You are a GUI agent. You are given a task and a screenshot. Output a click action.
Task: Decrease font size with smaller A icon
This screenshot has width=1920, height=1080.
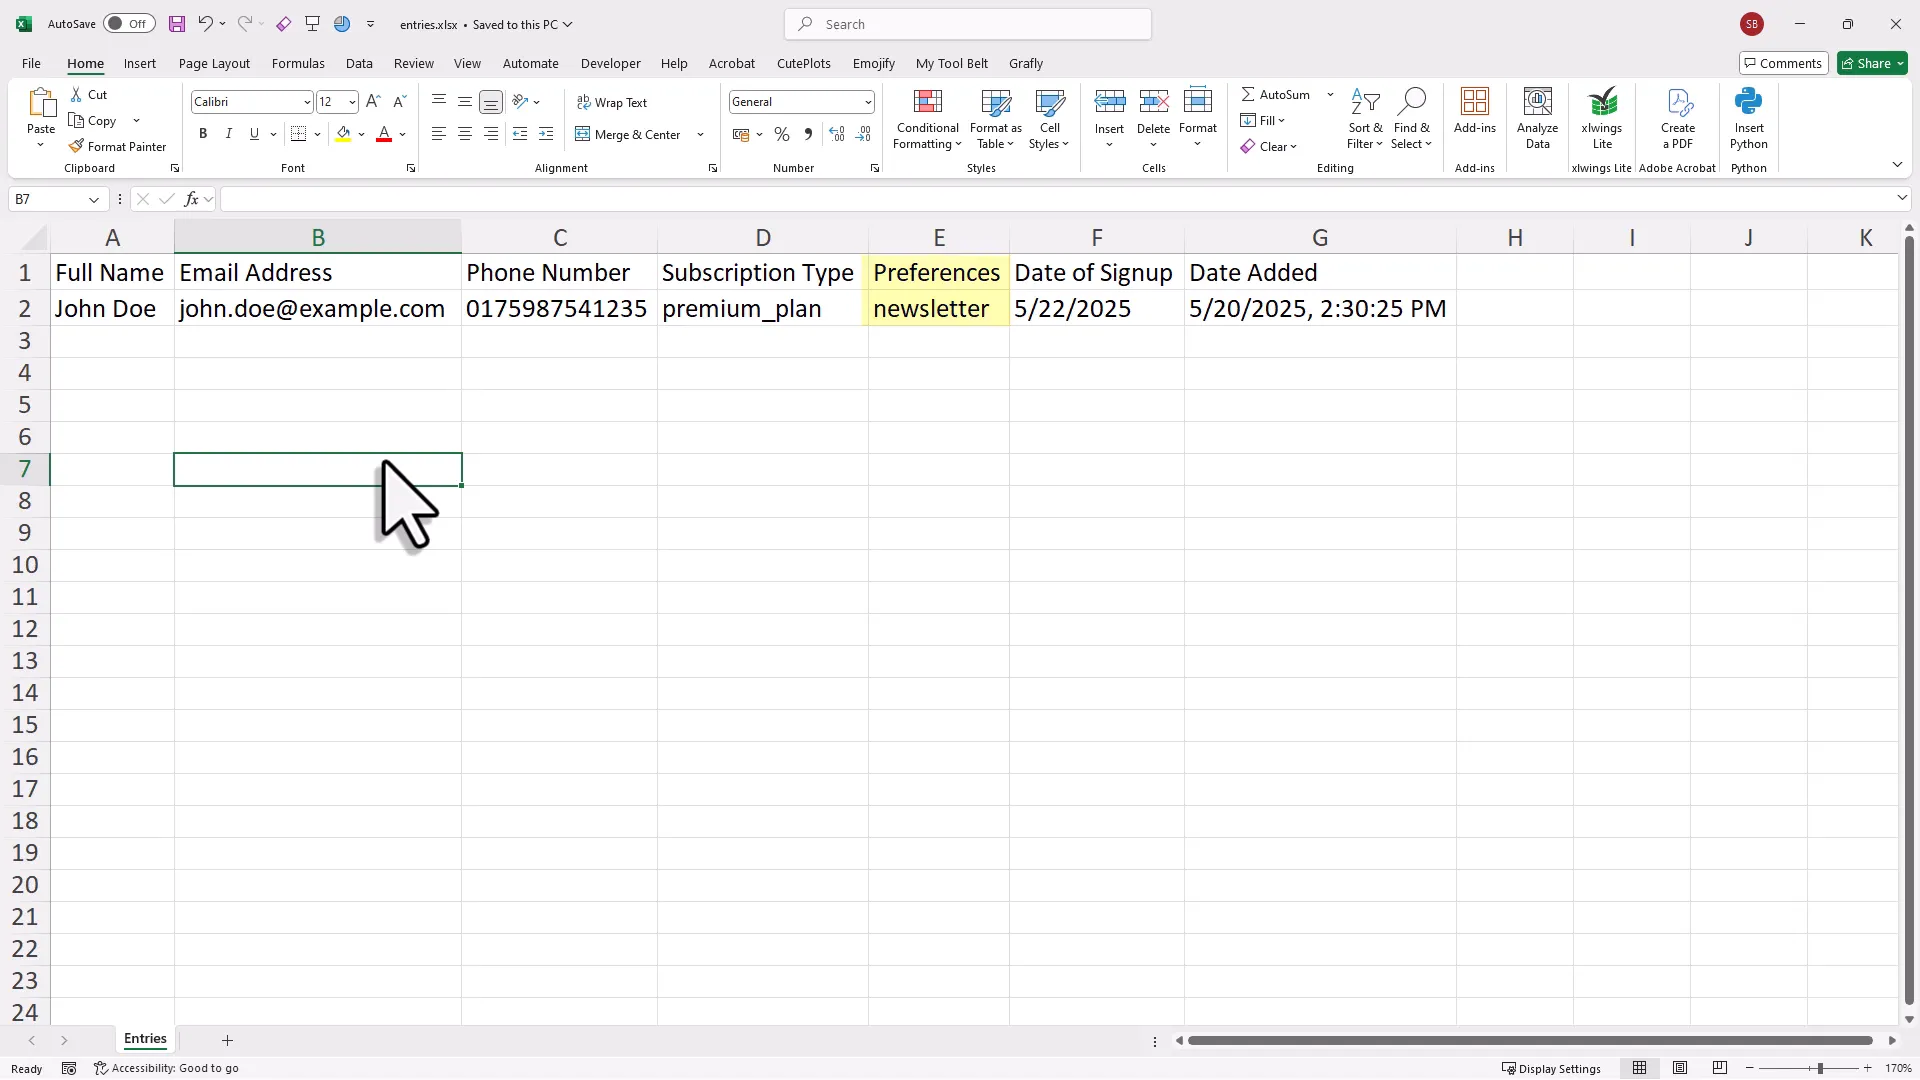399,102
